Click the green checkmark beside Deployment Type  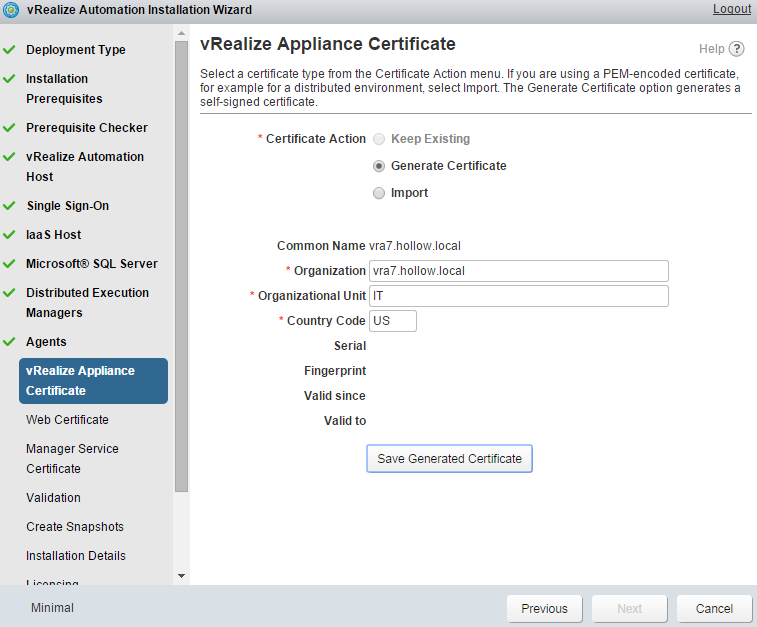pos(10,49)
